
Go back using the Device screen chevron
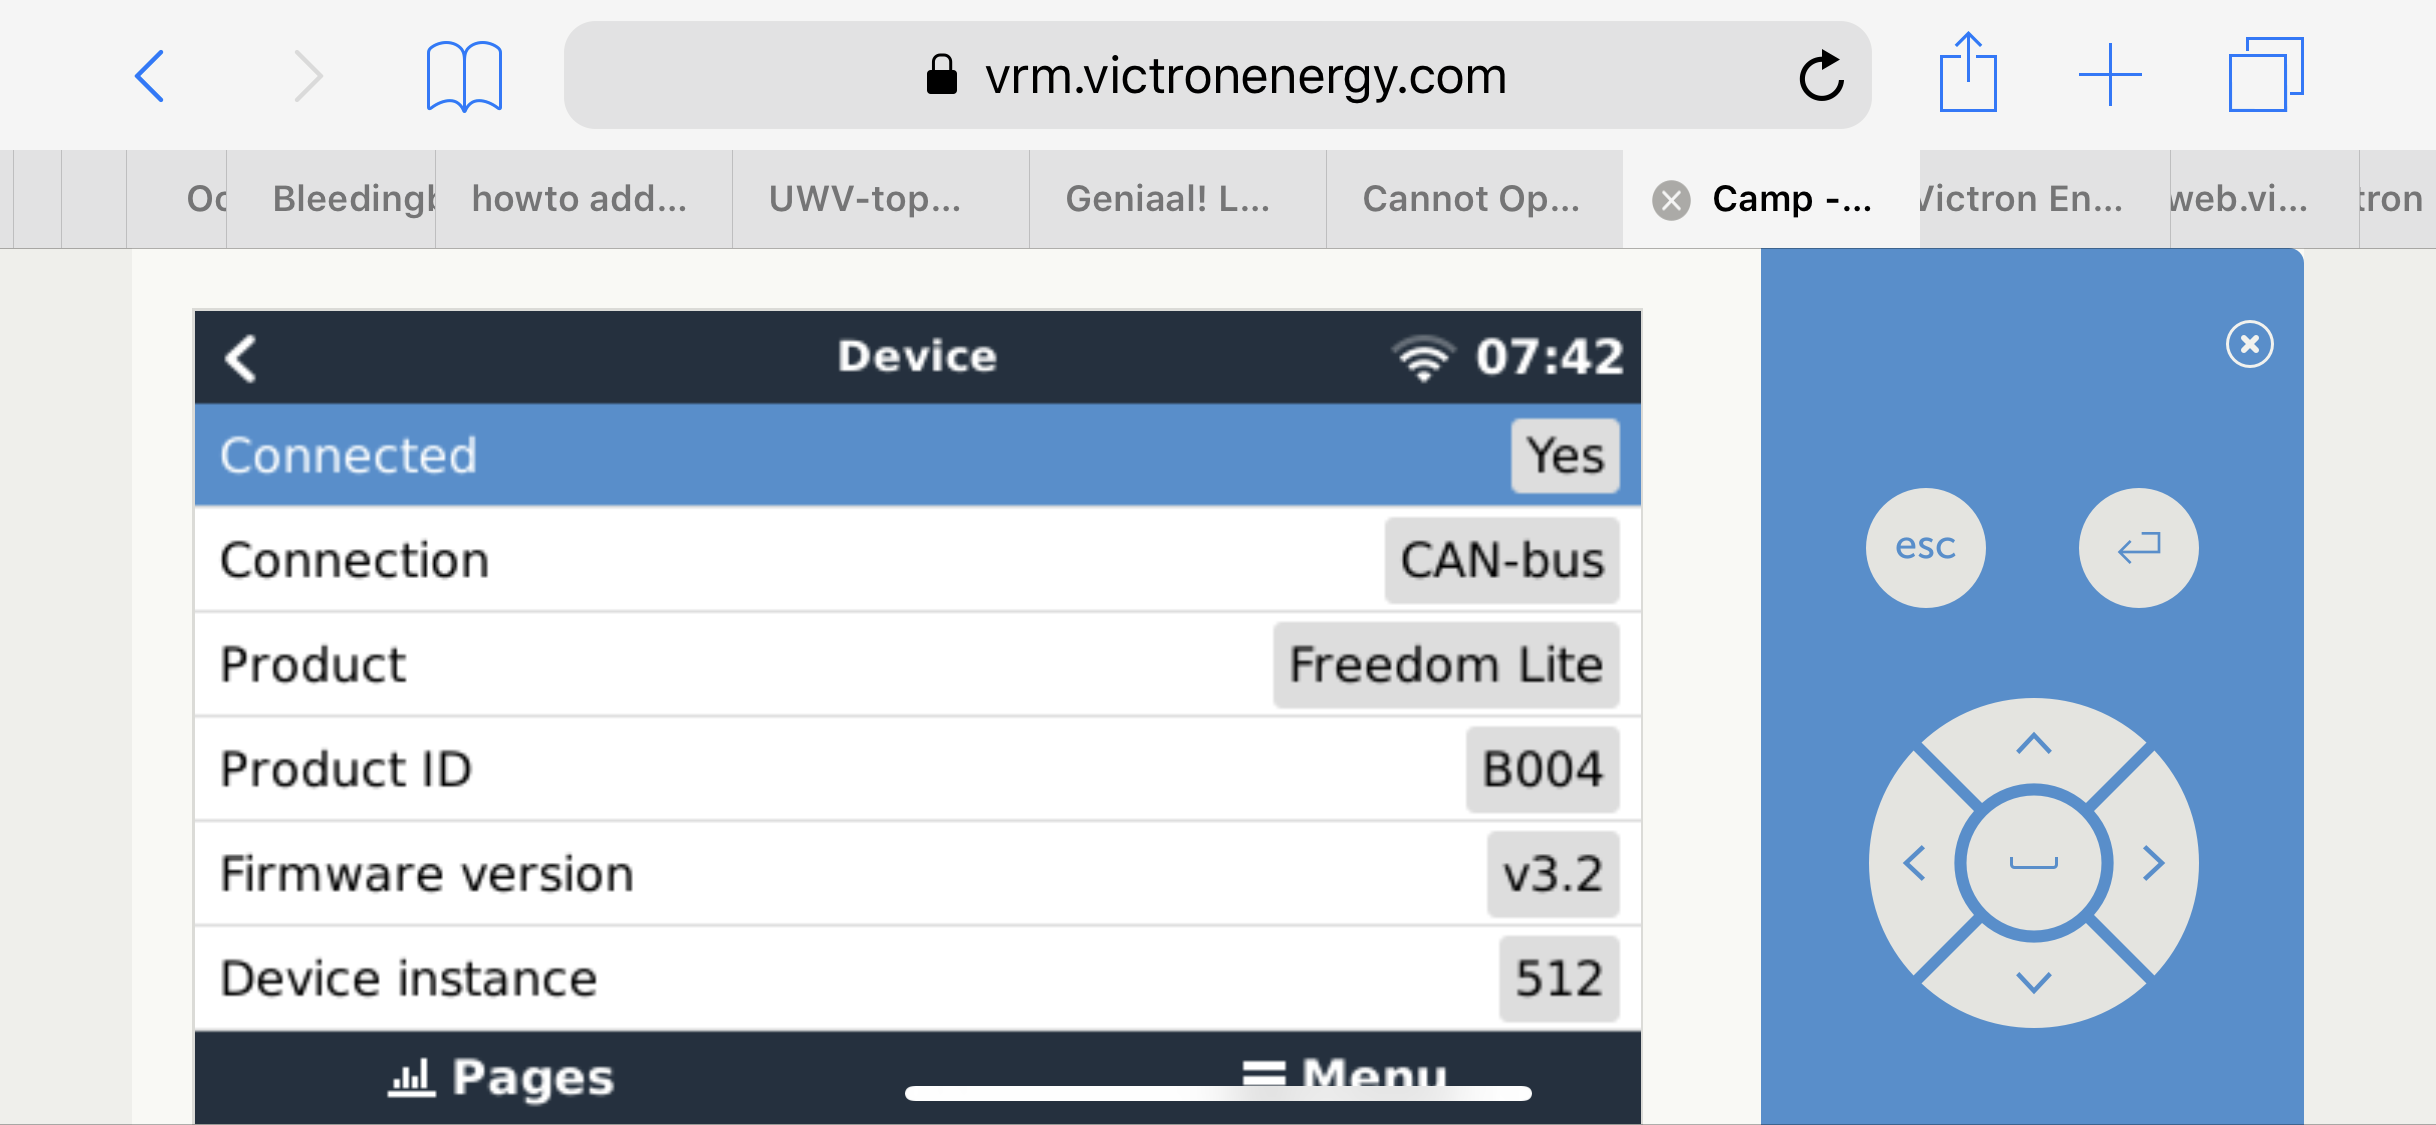[240, 357]
